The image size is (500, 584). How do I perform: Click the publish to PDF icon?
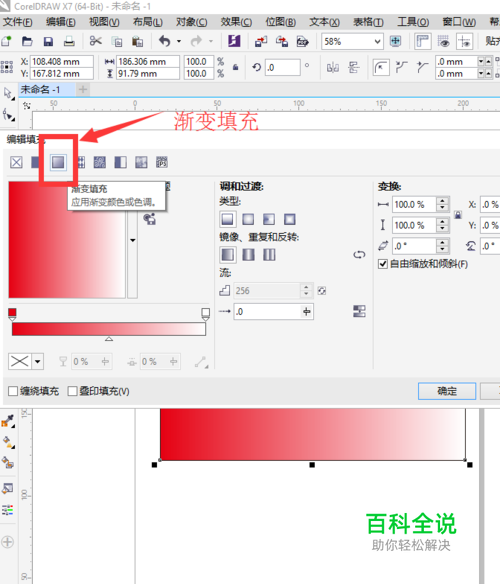tap(302, 41)
